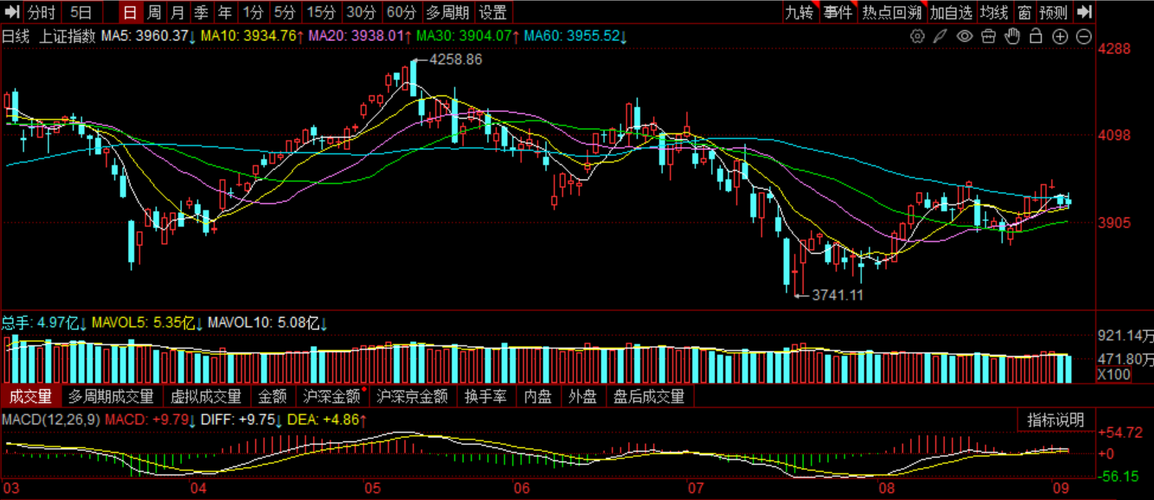The width and height of the screenshot is (1154, 500).
Task: Toggle the 均线 moving averages display
Action: [994, 12]
